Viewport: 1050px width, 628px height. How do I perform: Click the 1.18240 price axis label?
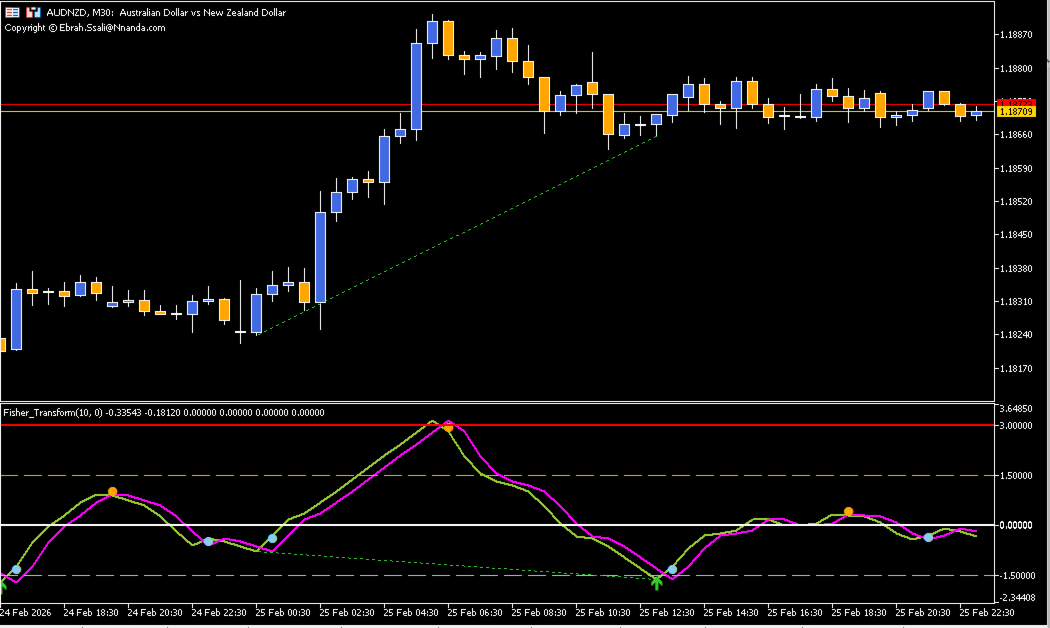coord(1015,335)
